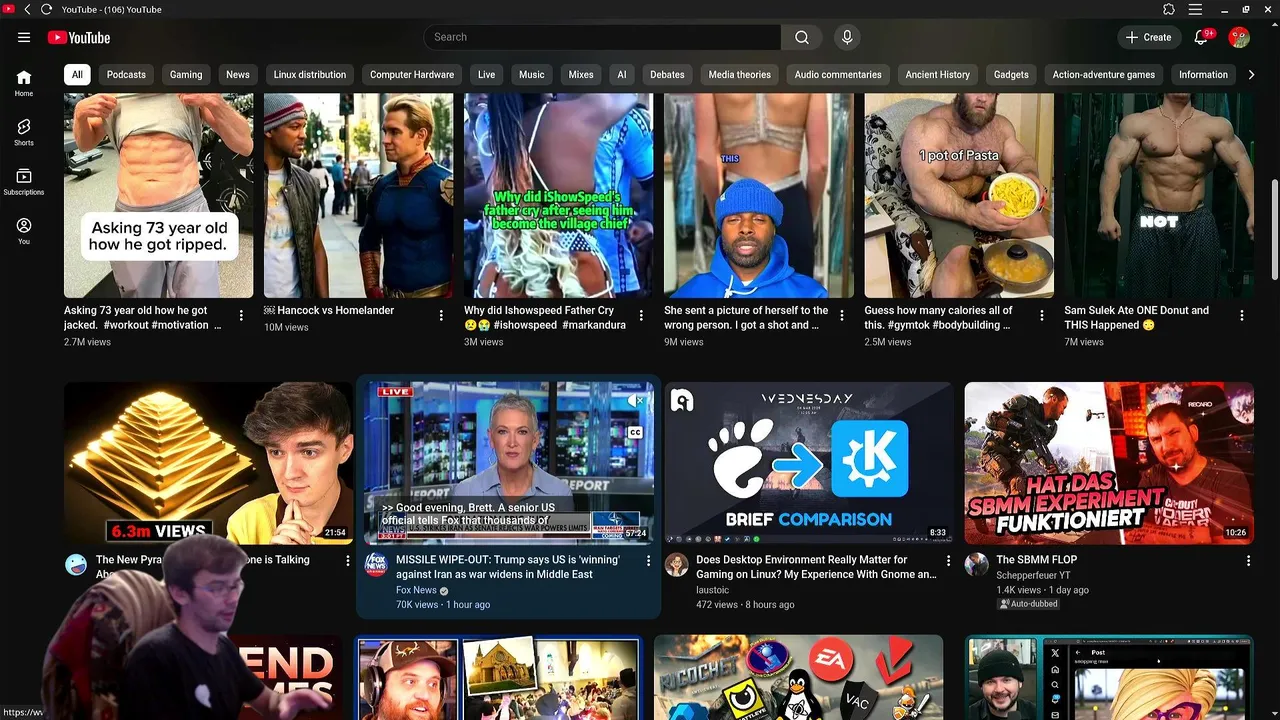1280x720 pixels.
Task: Start voice search with microphone
Action: pyautogui.click(x=847, y=37)
